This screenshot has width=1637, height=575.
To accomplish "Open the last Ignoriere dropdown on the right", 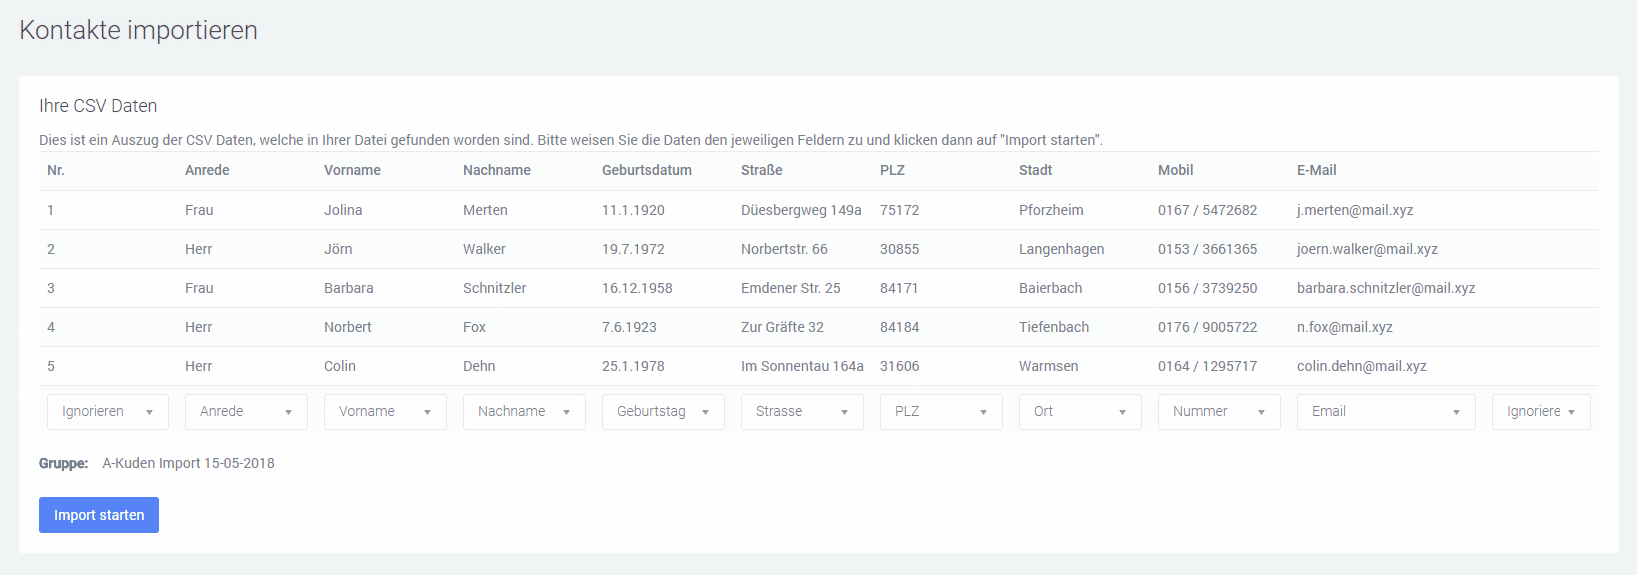I will tap(1540, 412).
